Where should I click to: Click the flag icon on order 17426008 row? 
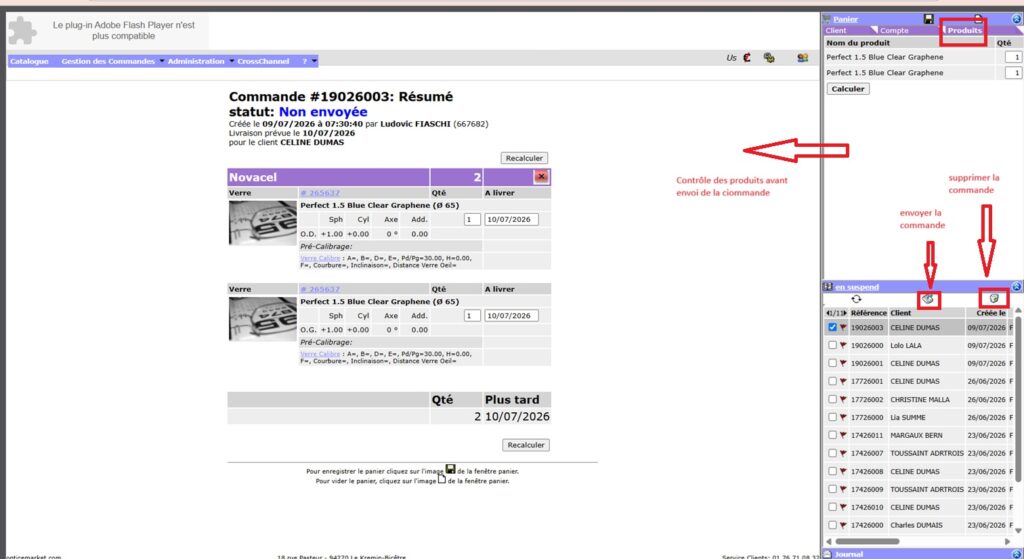(x=843, y=471)
